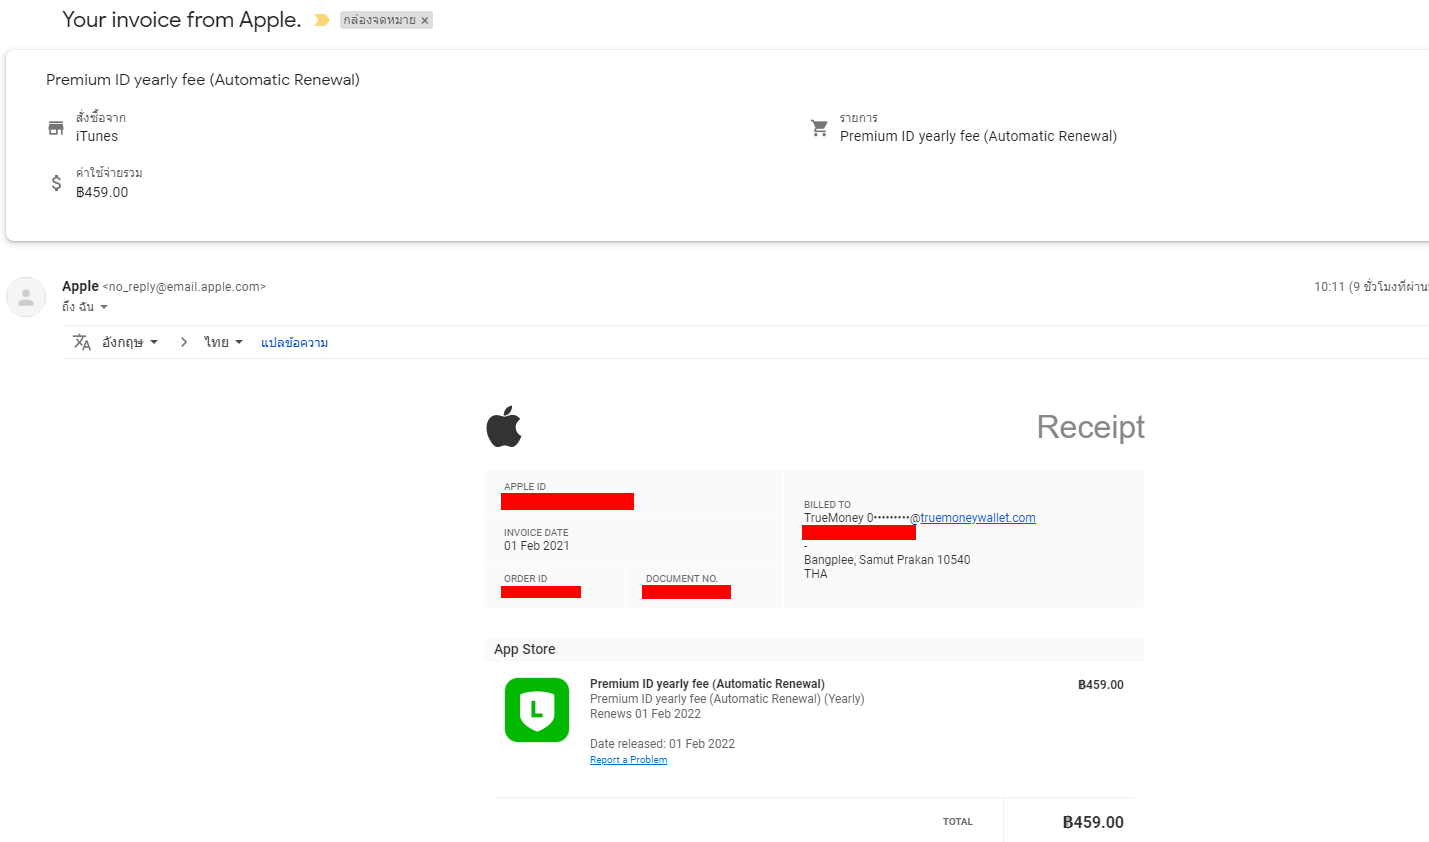Click the ORDER ID label
This screenshot has width=1429, height=842.
[525, 579]
